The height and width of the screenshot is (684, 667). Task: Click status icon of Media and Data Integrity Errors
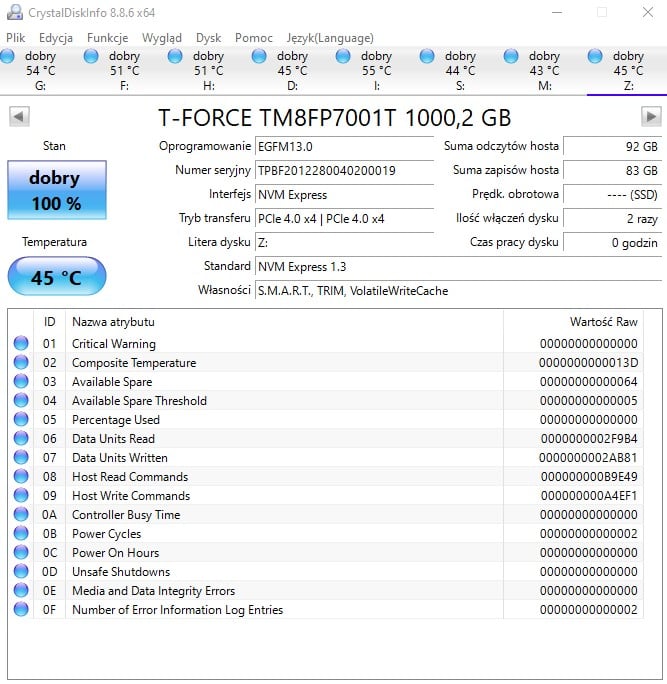pos(21,590)
